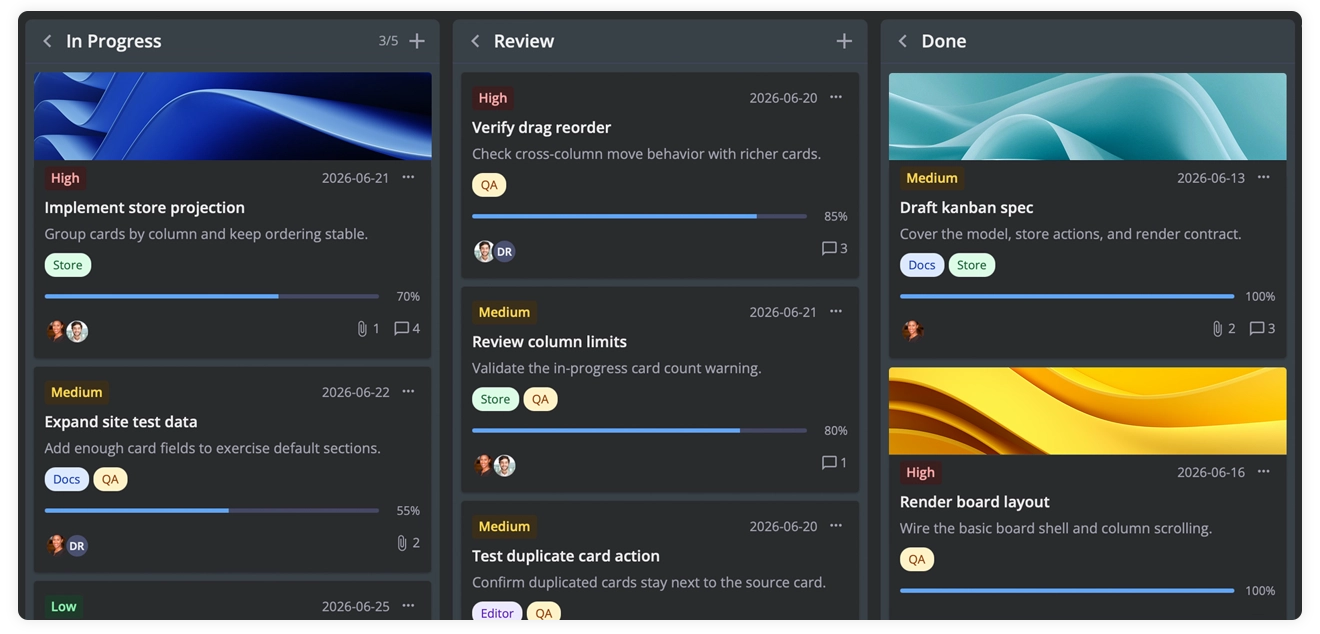Screen dimensions: 1320x634
Task: Open attachments on Expand site test data
Action: [x=408, y=543]
